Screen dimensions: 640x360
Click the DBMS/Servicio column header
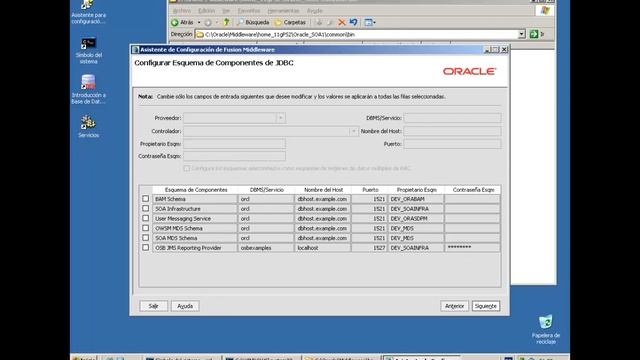[x=267, y=190]
